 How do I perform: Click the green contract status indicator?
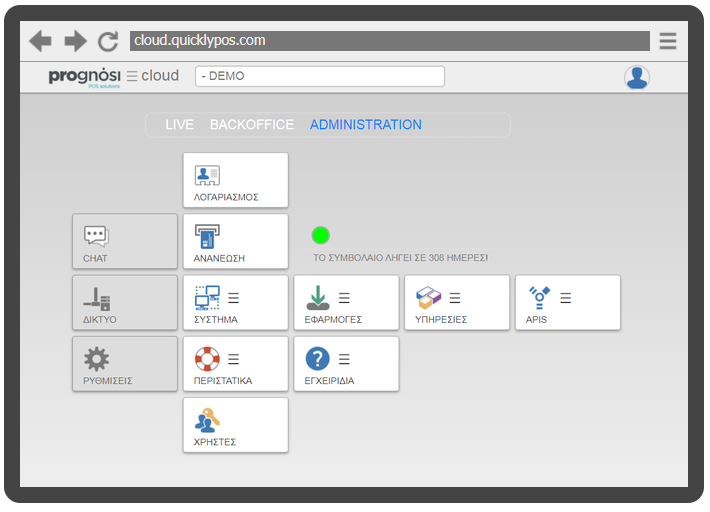point(320,235)
